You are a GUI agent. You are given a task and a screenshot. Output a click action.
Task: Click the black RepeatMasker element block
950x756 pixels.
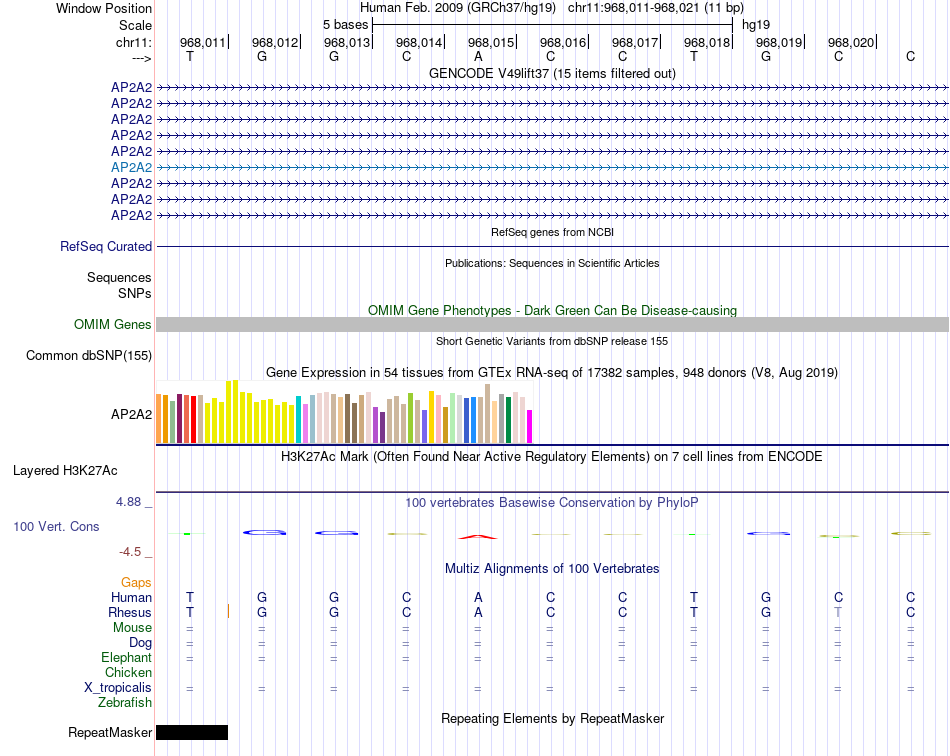(192, 732)
